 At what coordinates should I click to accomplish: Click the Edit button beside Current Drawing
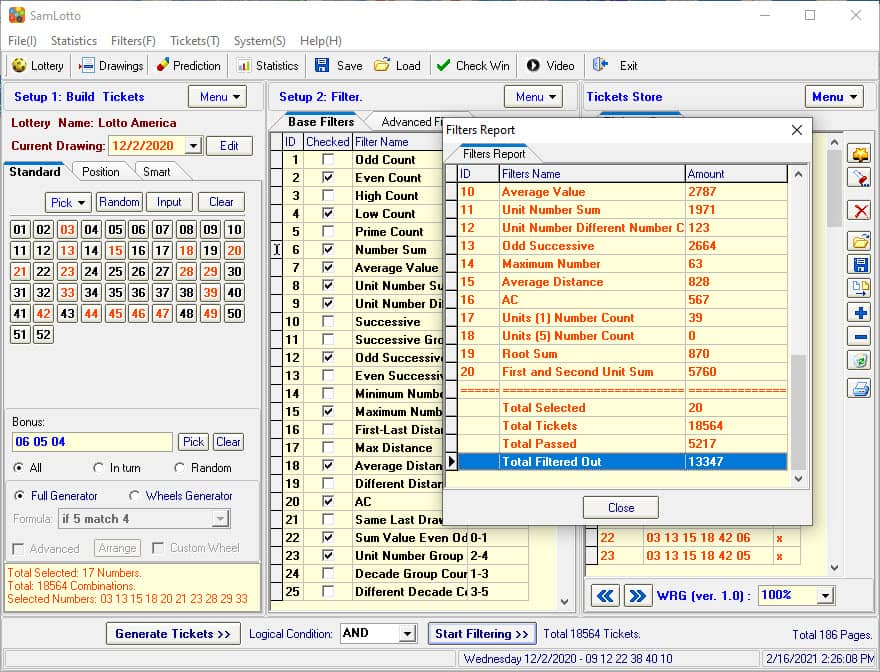tap(229, 146)
